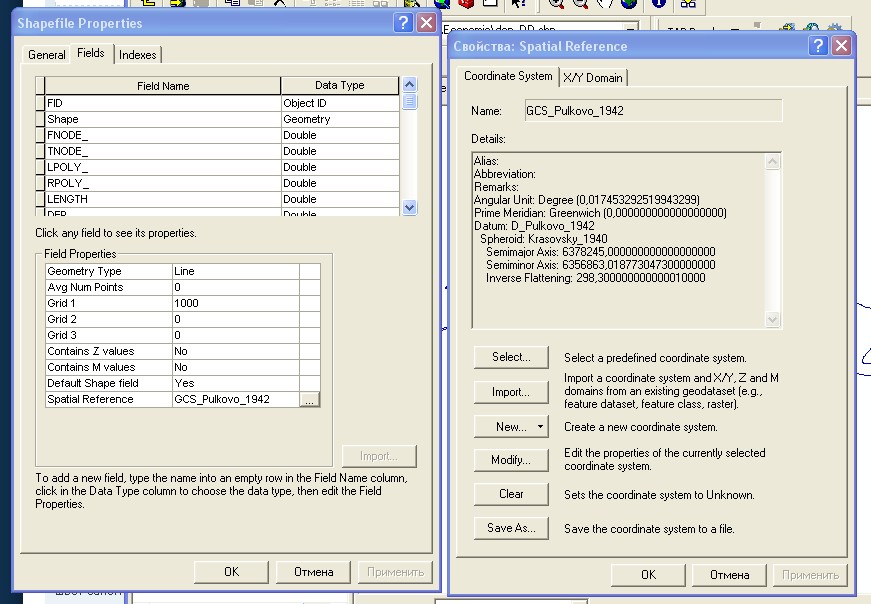Switch to the X/Y Domain tab
This screenshot has height=604, width=871.
tap(592, 77)
